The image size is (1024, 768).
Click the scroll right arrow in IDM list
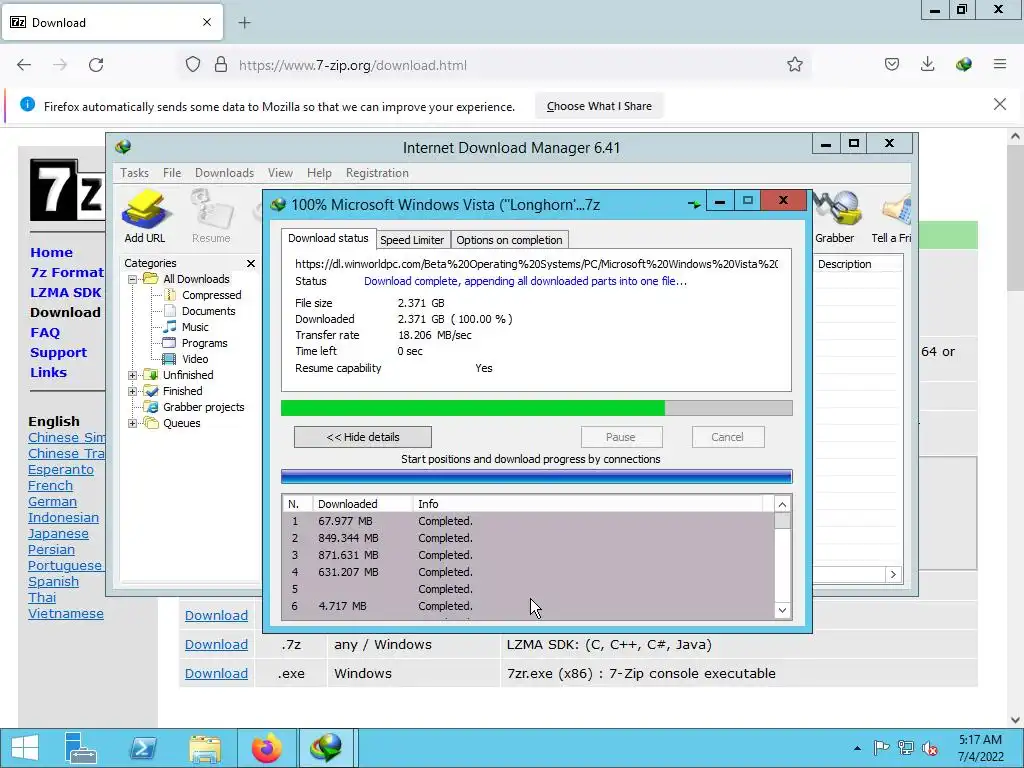coord(893,575)
